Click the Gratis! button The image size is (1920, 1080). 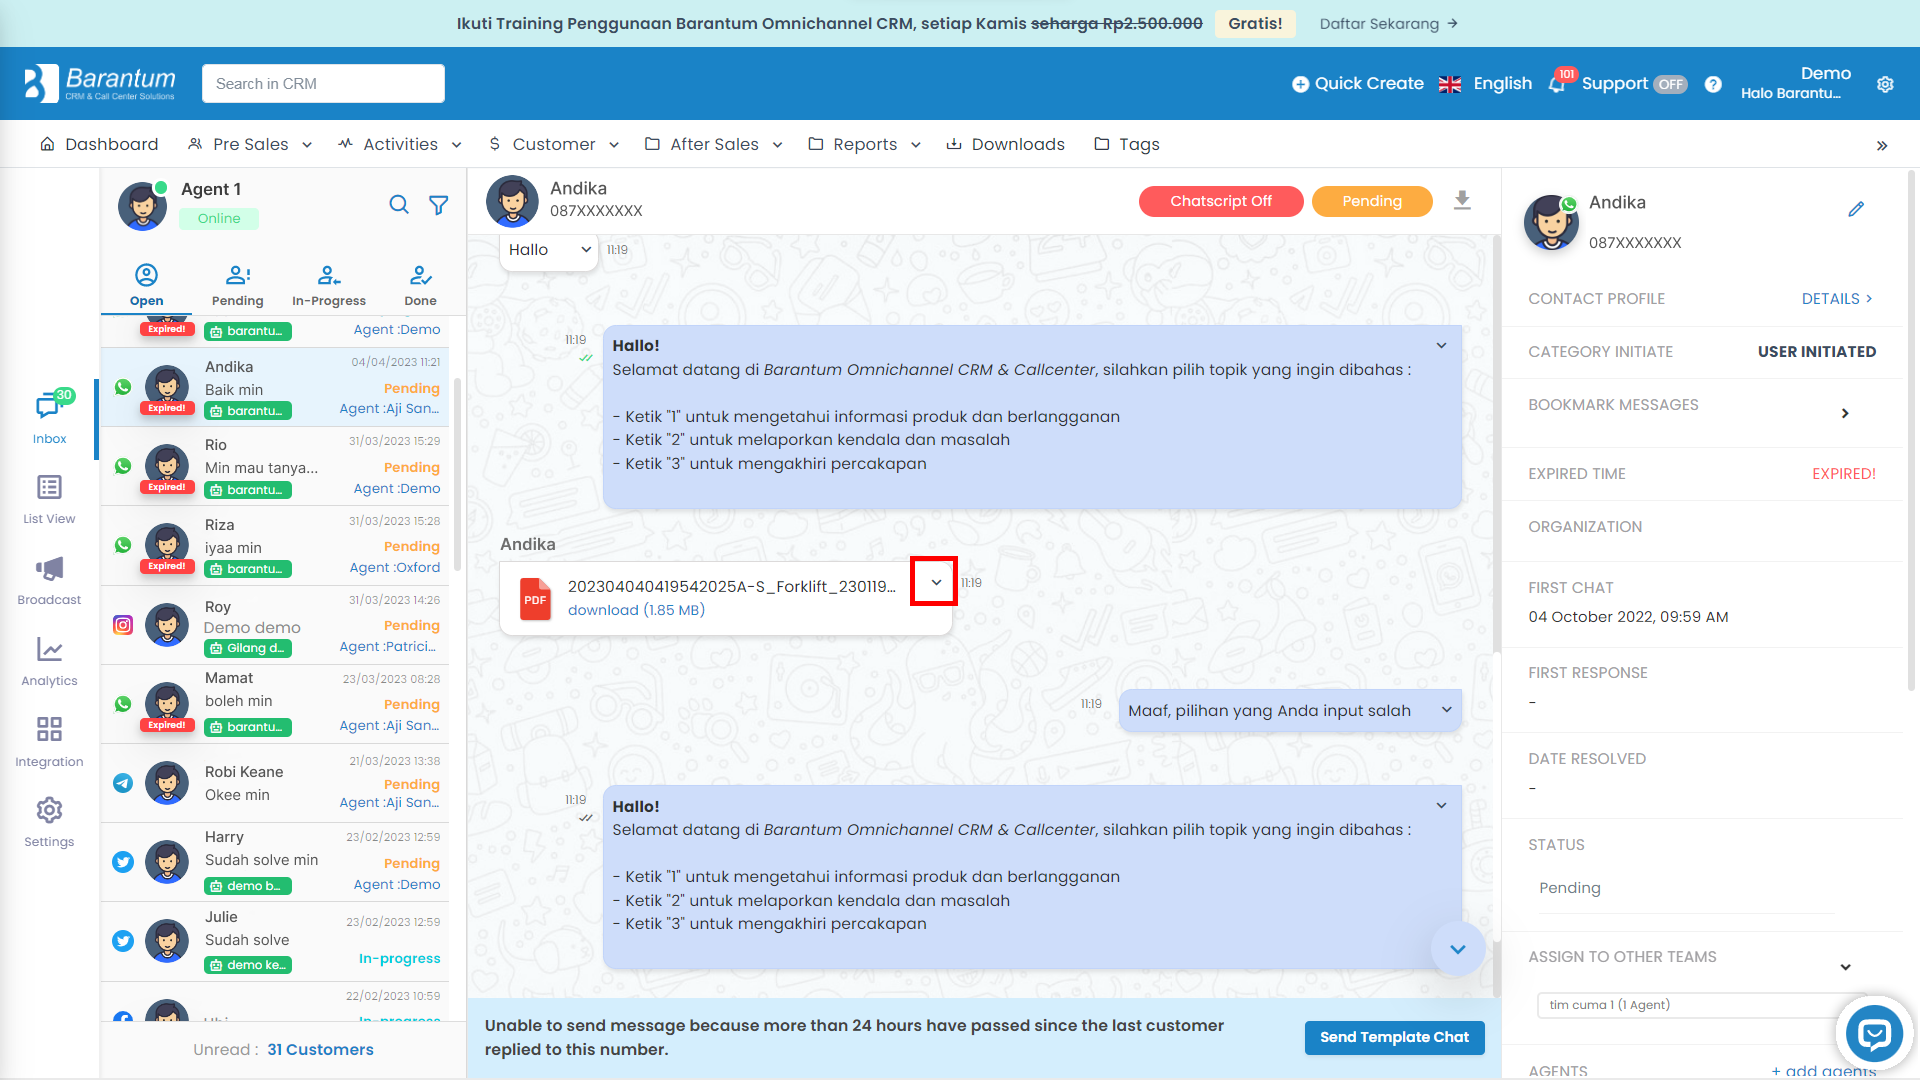1255,23
